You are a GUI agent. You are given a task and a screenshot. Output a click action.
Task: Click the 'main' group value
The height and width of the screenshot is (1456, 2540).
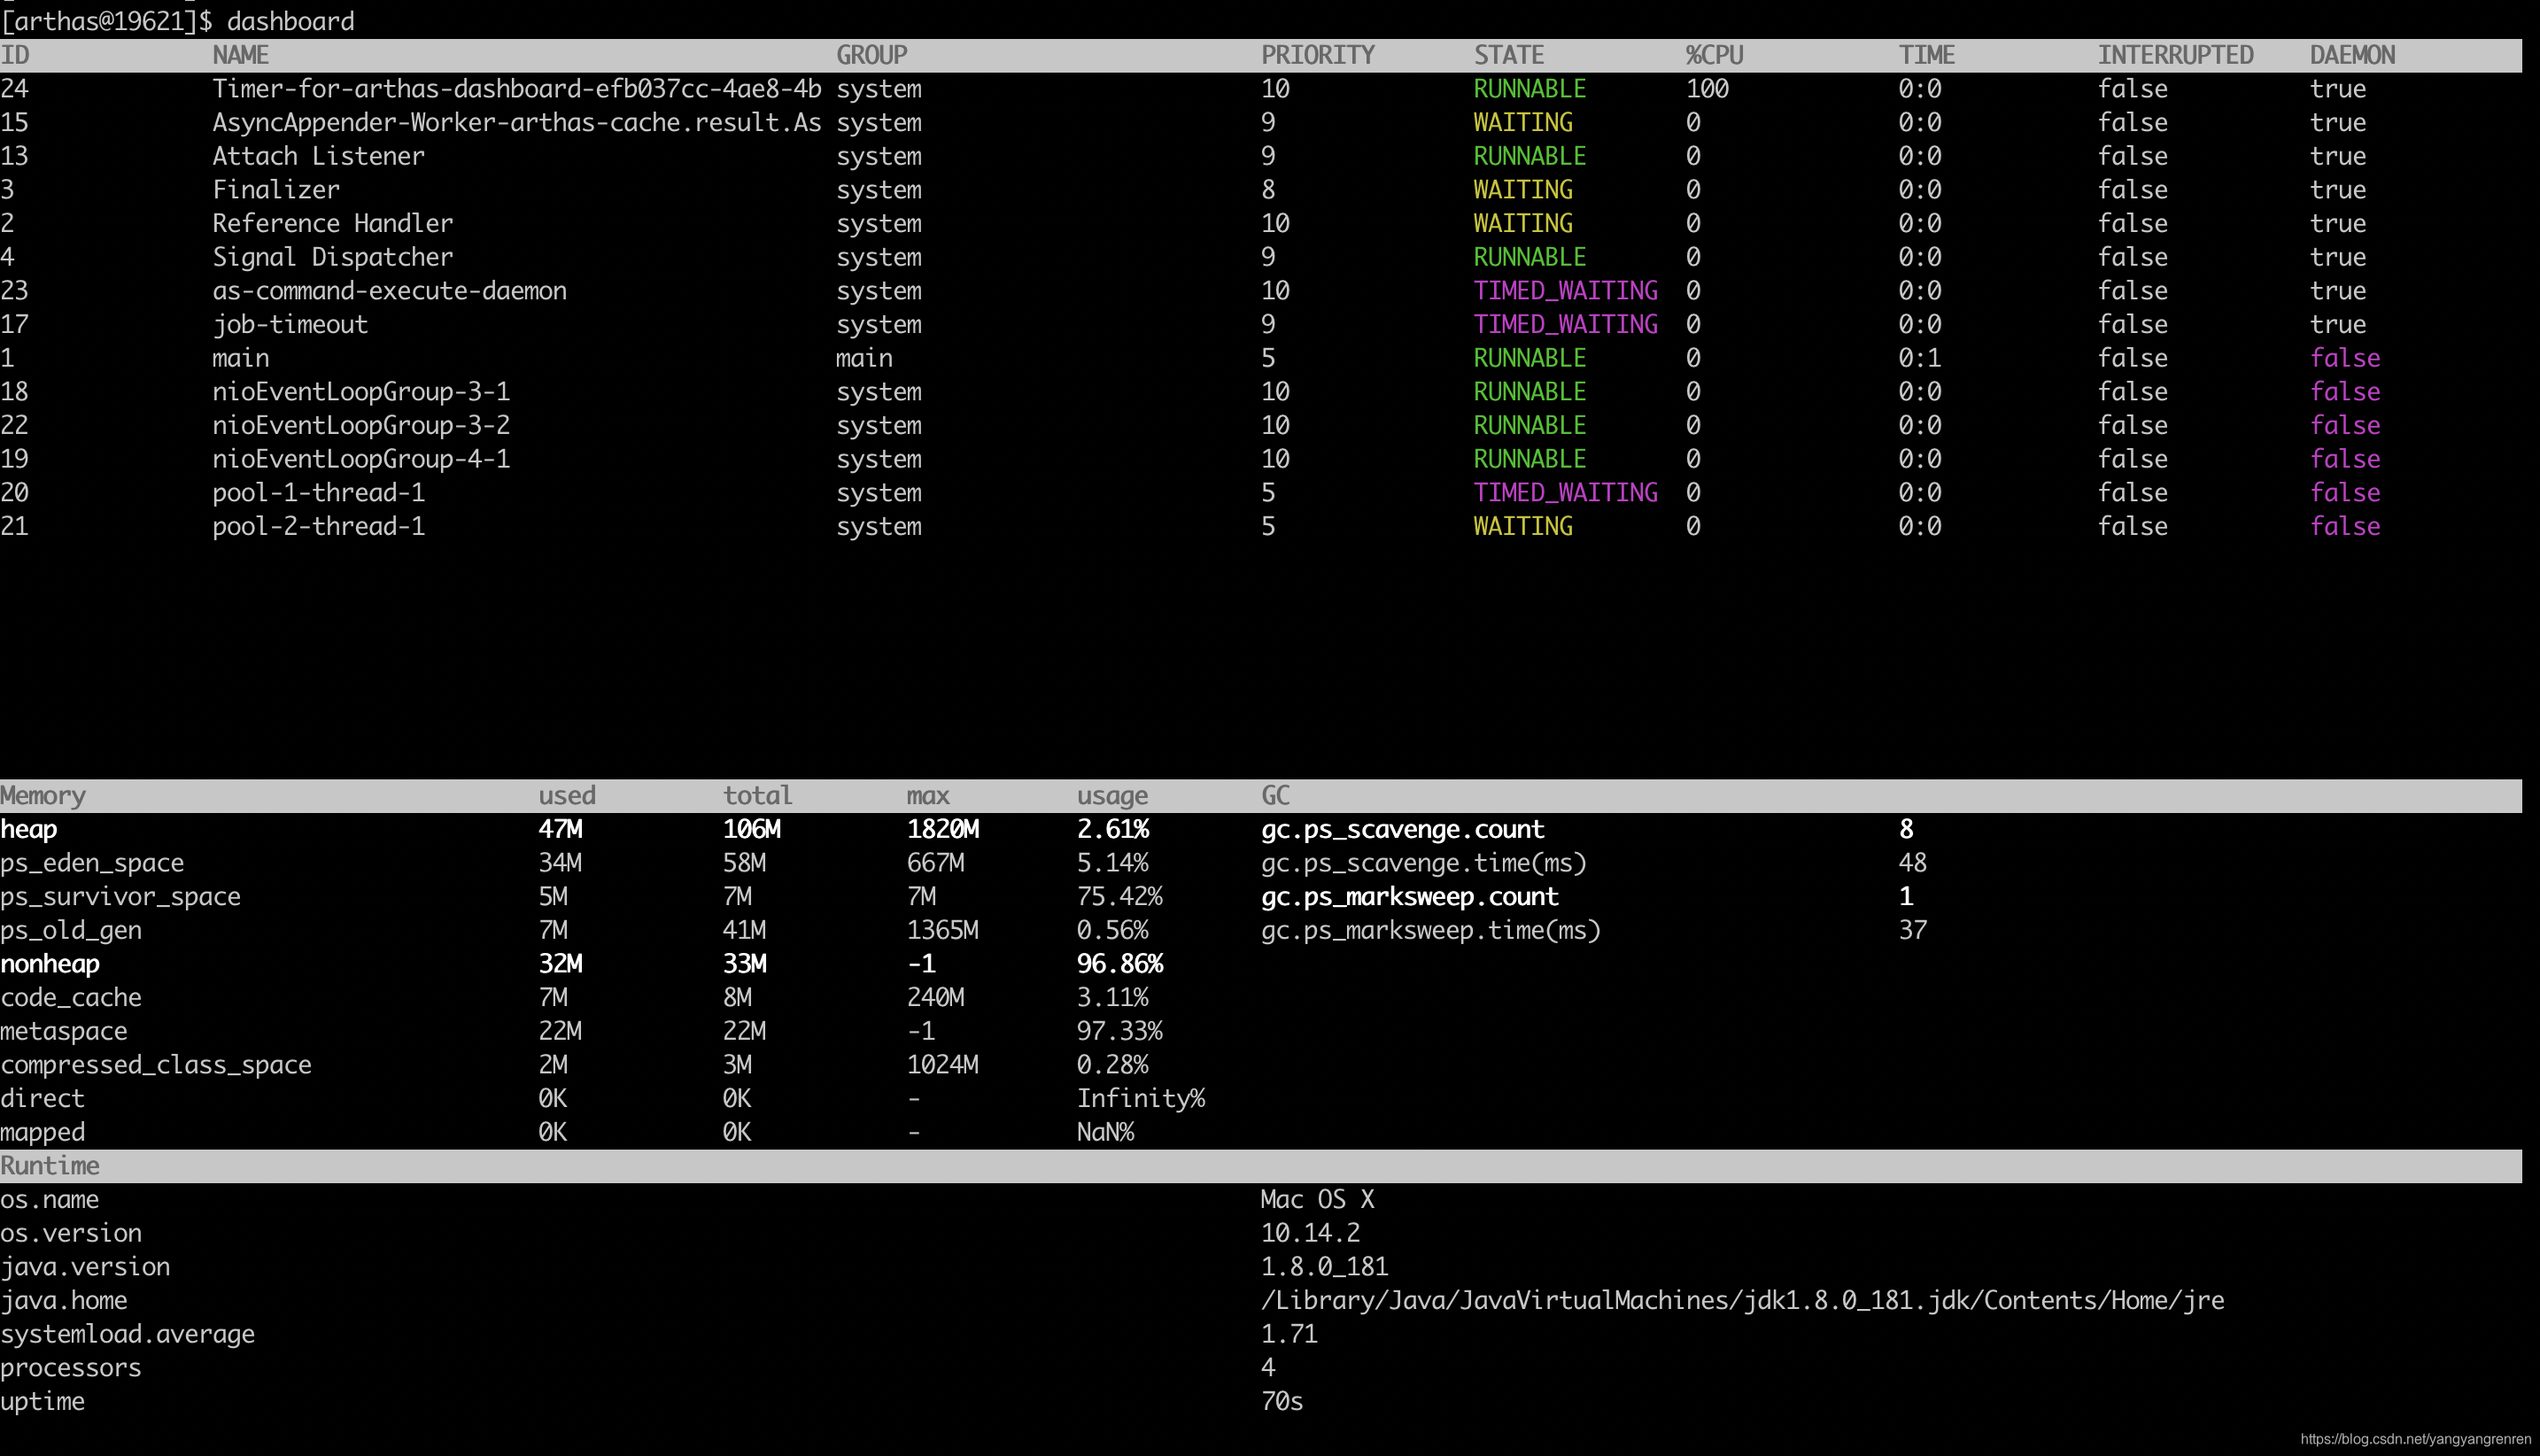[864, 358]
